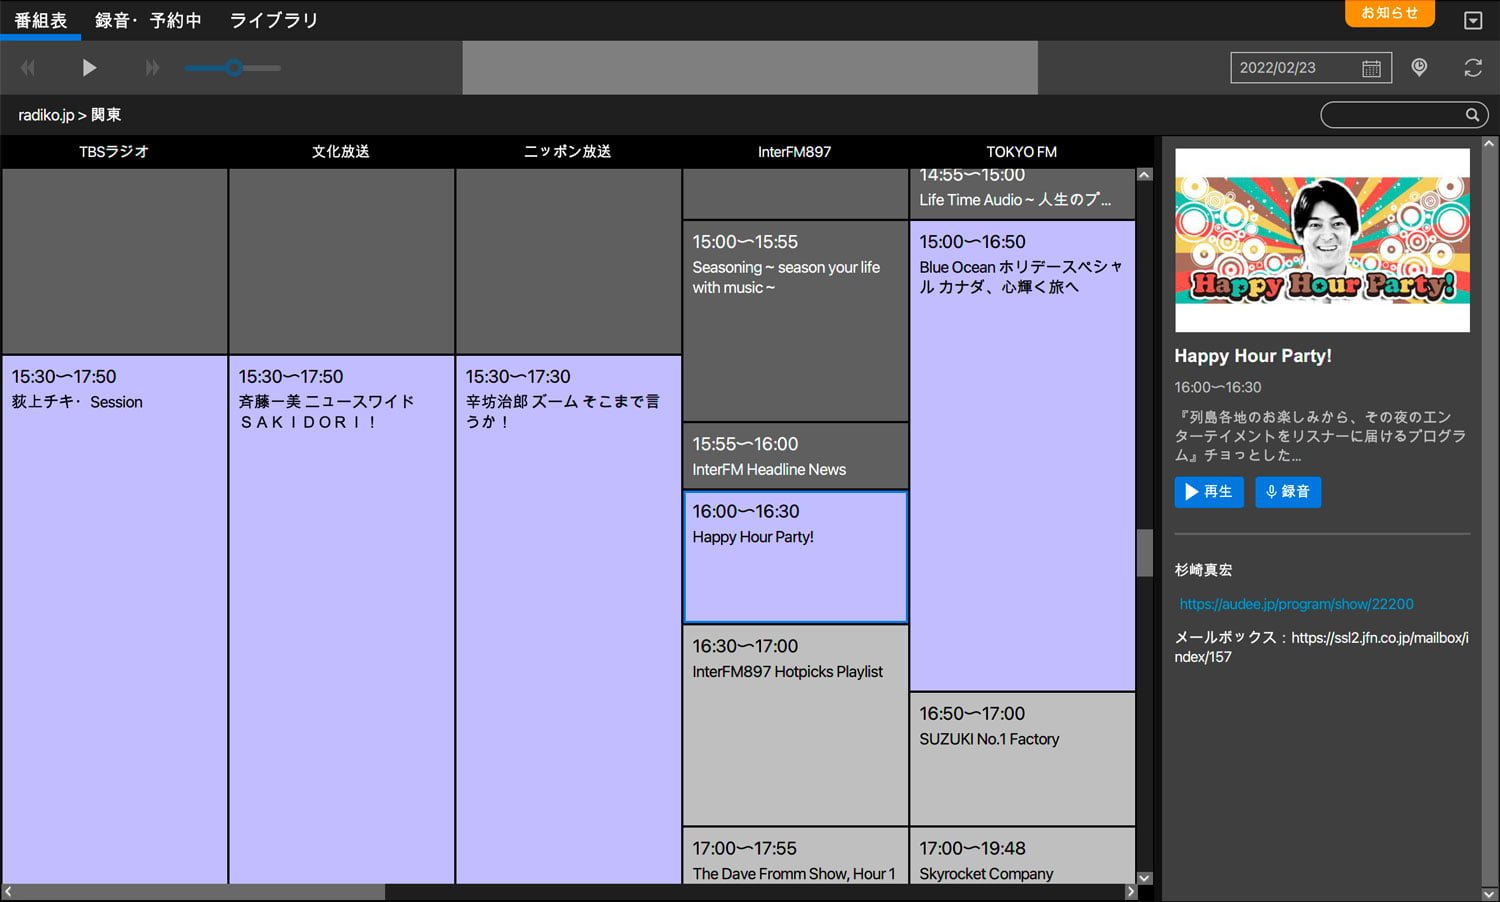1500x902 pixels.
Task: Switch to the 録音・予約中 tab
Action: 148,20
